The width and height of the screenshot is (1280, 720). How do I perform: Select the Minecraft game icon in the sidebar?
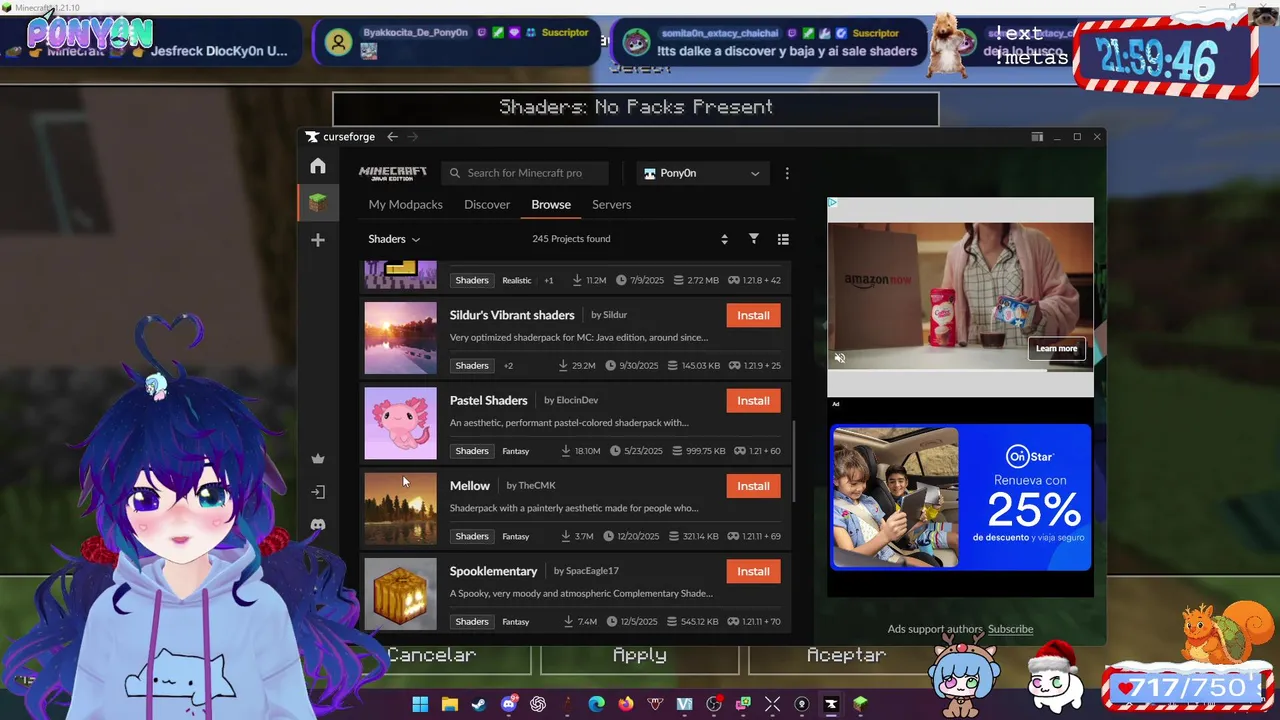click(318, 203)
